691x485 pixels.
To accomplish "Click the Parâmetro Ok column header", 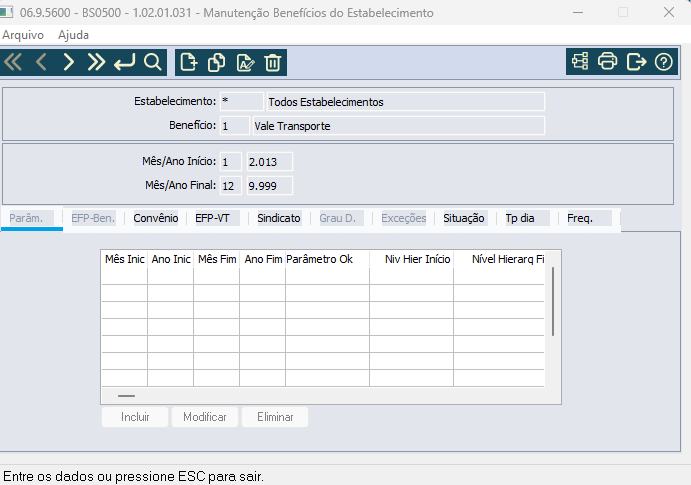I will (x=327, y=259).
